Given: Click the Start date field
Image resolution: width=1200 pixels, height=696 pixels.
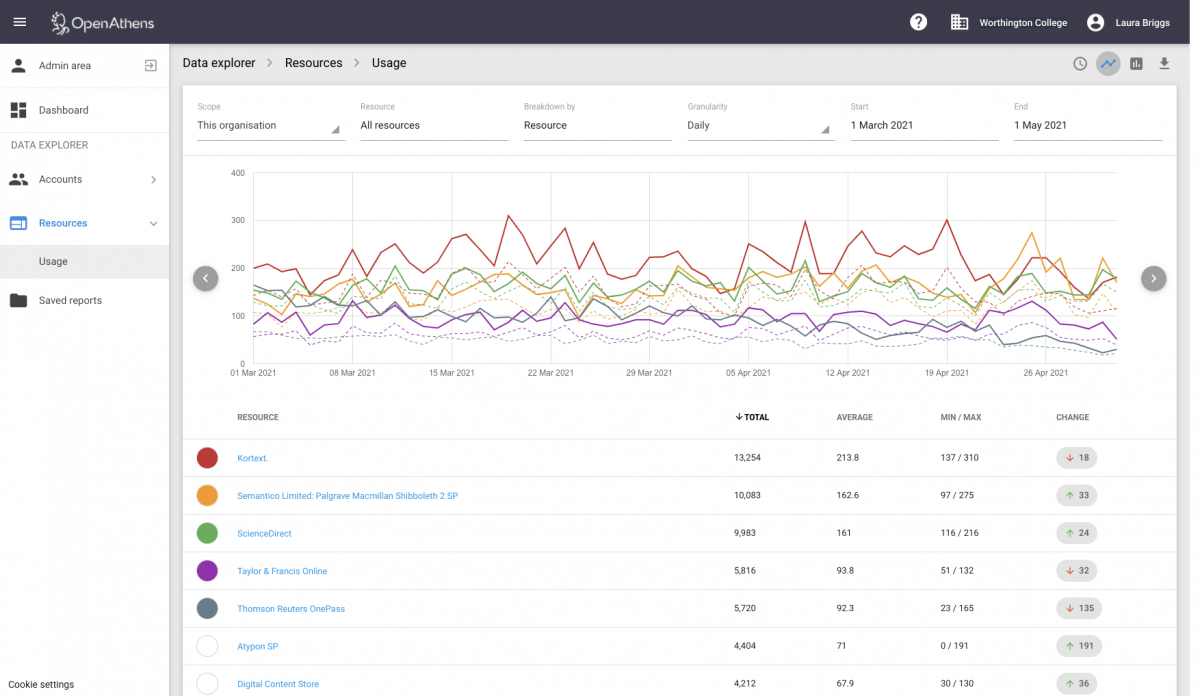Looking at the screenshot, I should click(923, 126).
